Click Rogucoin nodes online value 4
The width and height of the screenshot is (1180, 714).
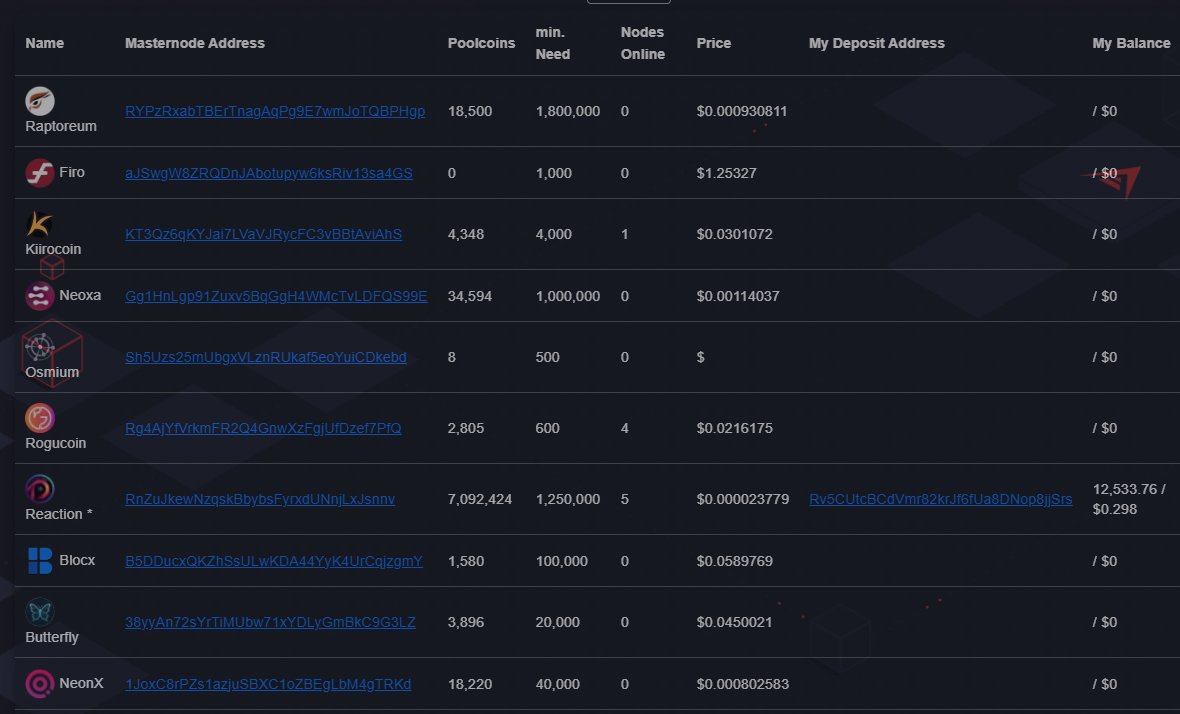point(625,428)
